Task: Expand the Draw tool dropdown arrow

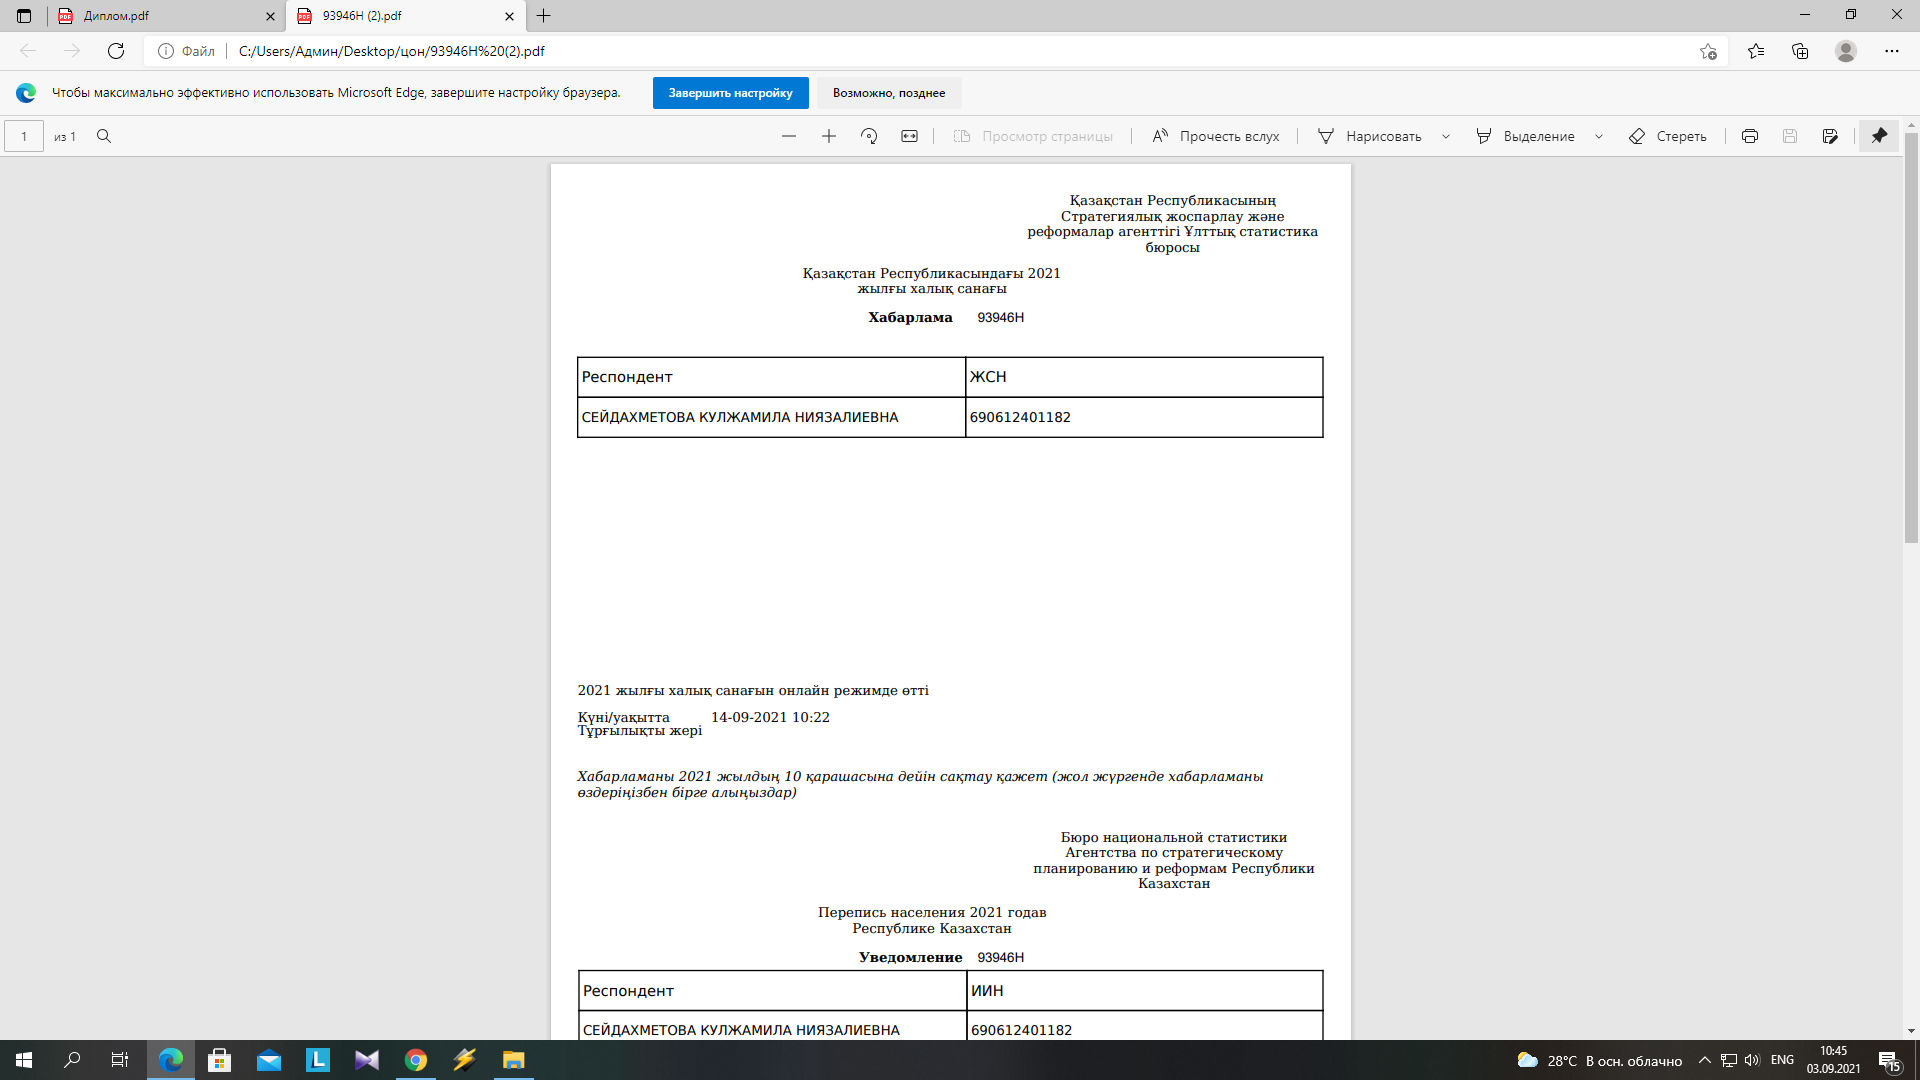Action: click(1446, 136)
